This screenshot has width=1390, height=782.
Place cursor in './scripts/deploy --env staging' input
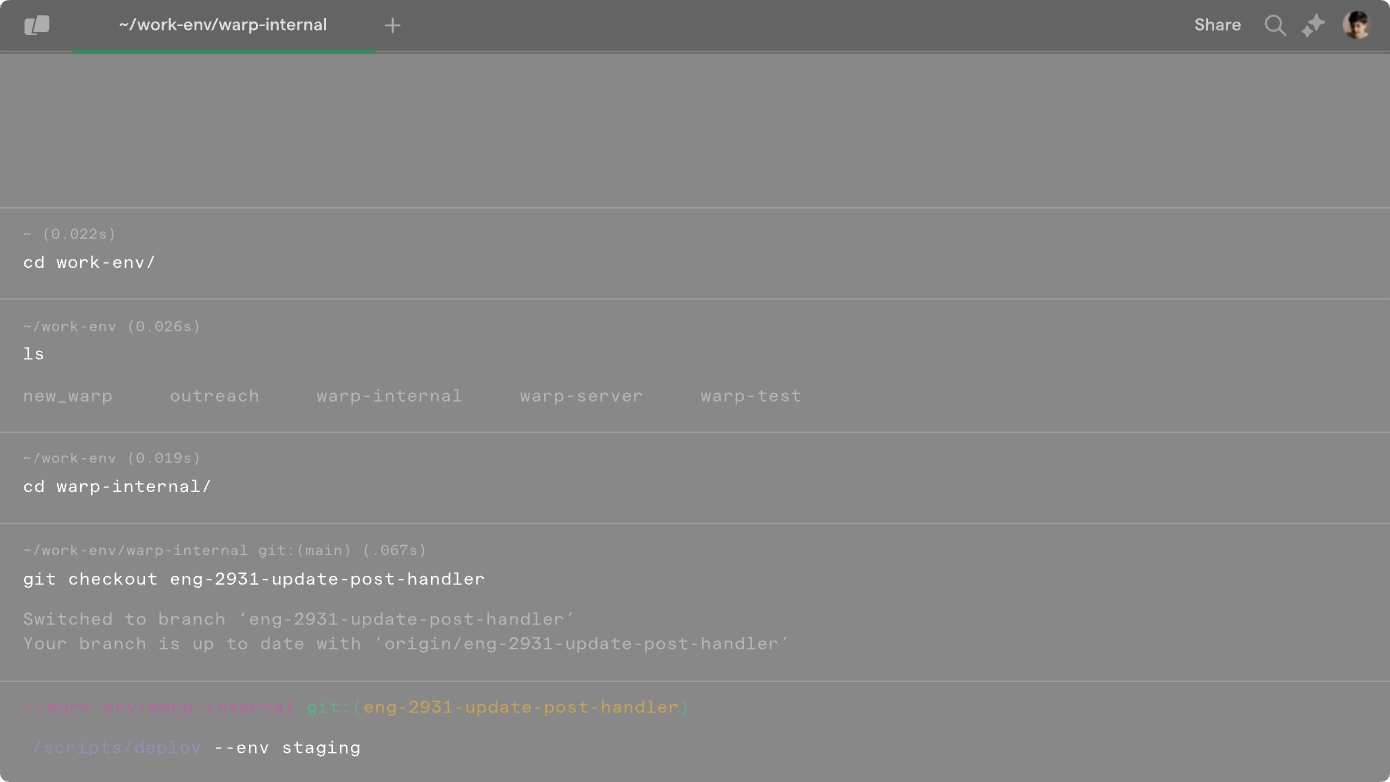(192, 748)
